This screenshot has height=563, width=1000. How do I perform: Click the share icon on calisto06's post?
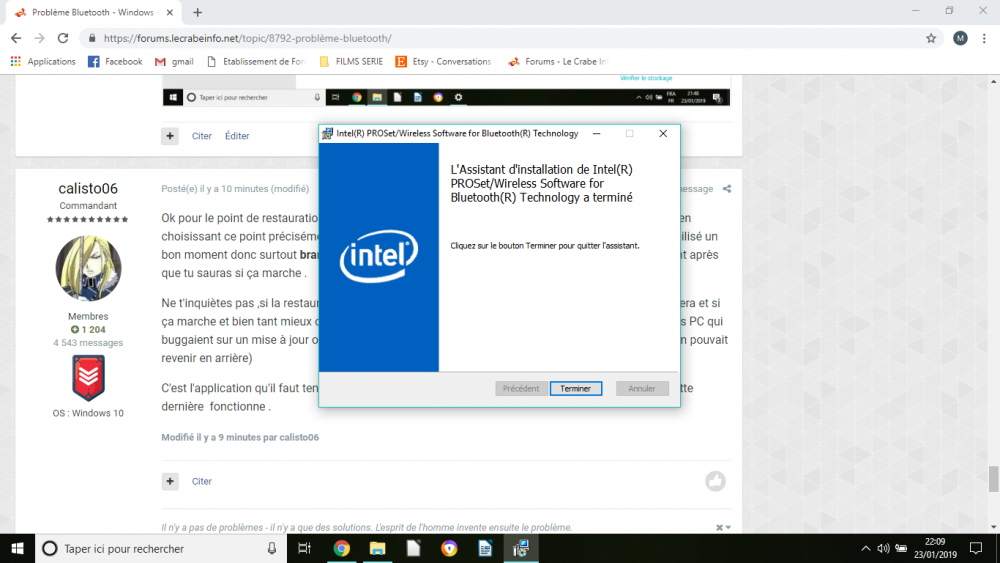727,189
